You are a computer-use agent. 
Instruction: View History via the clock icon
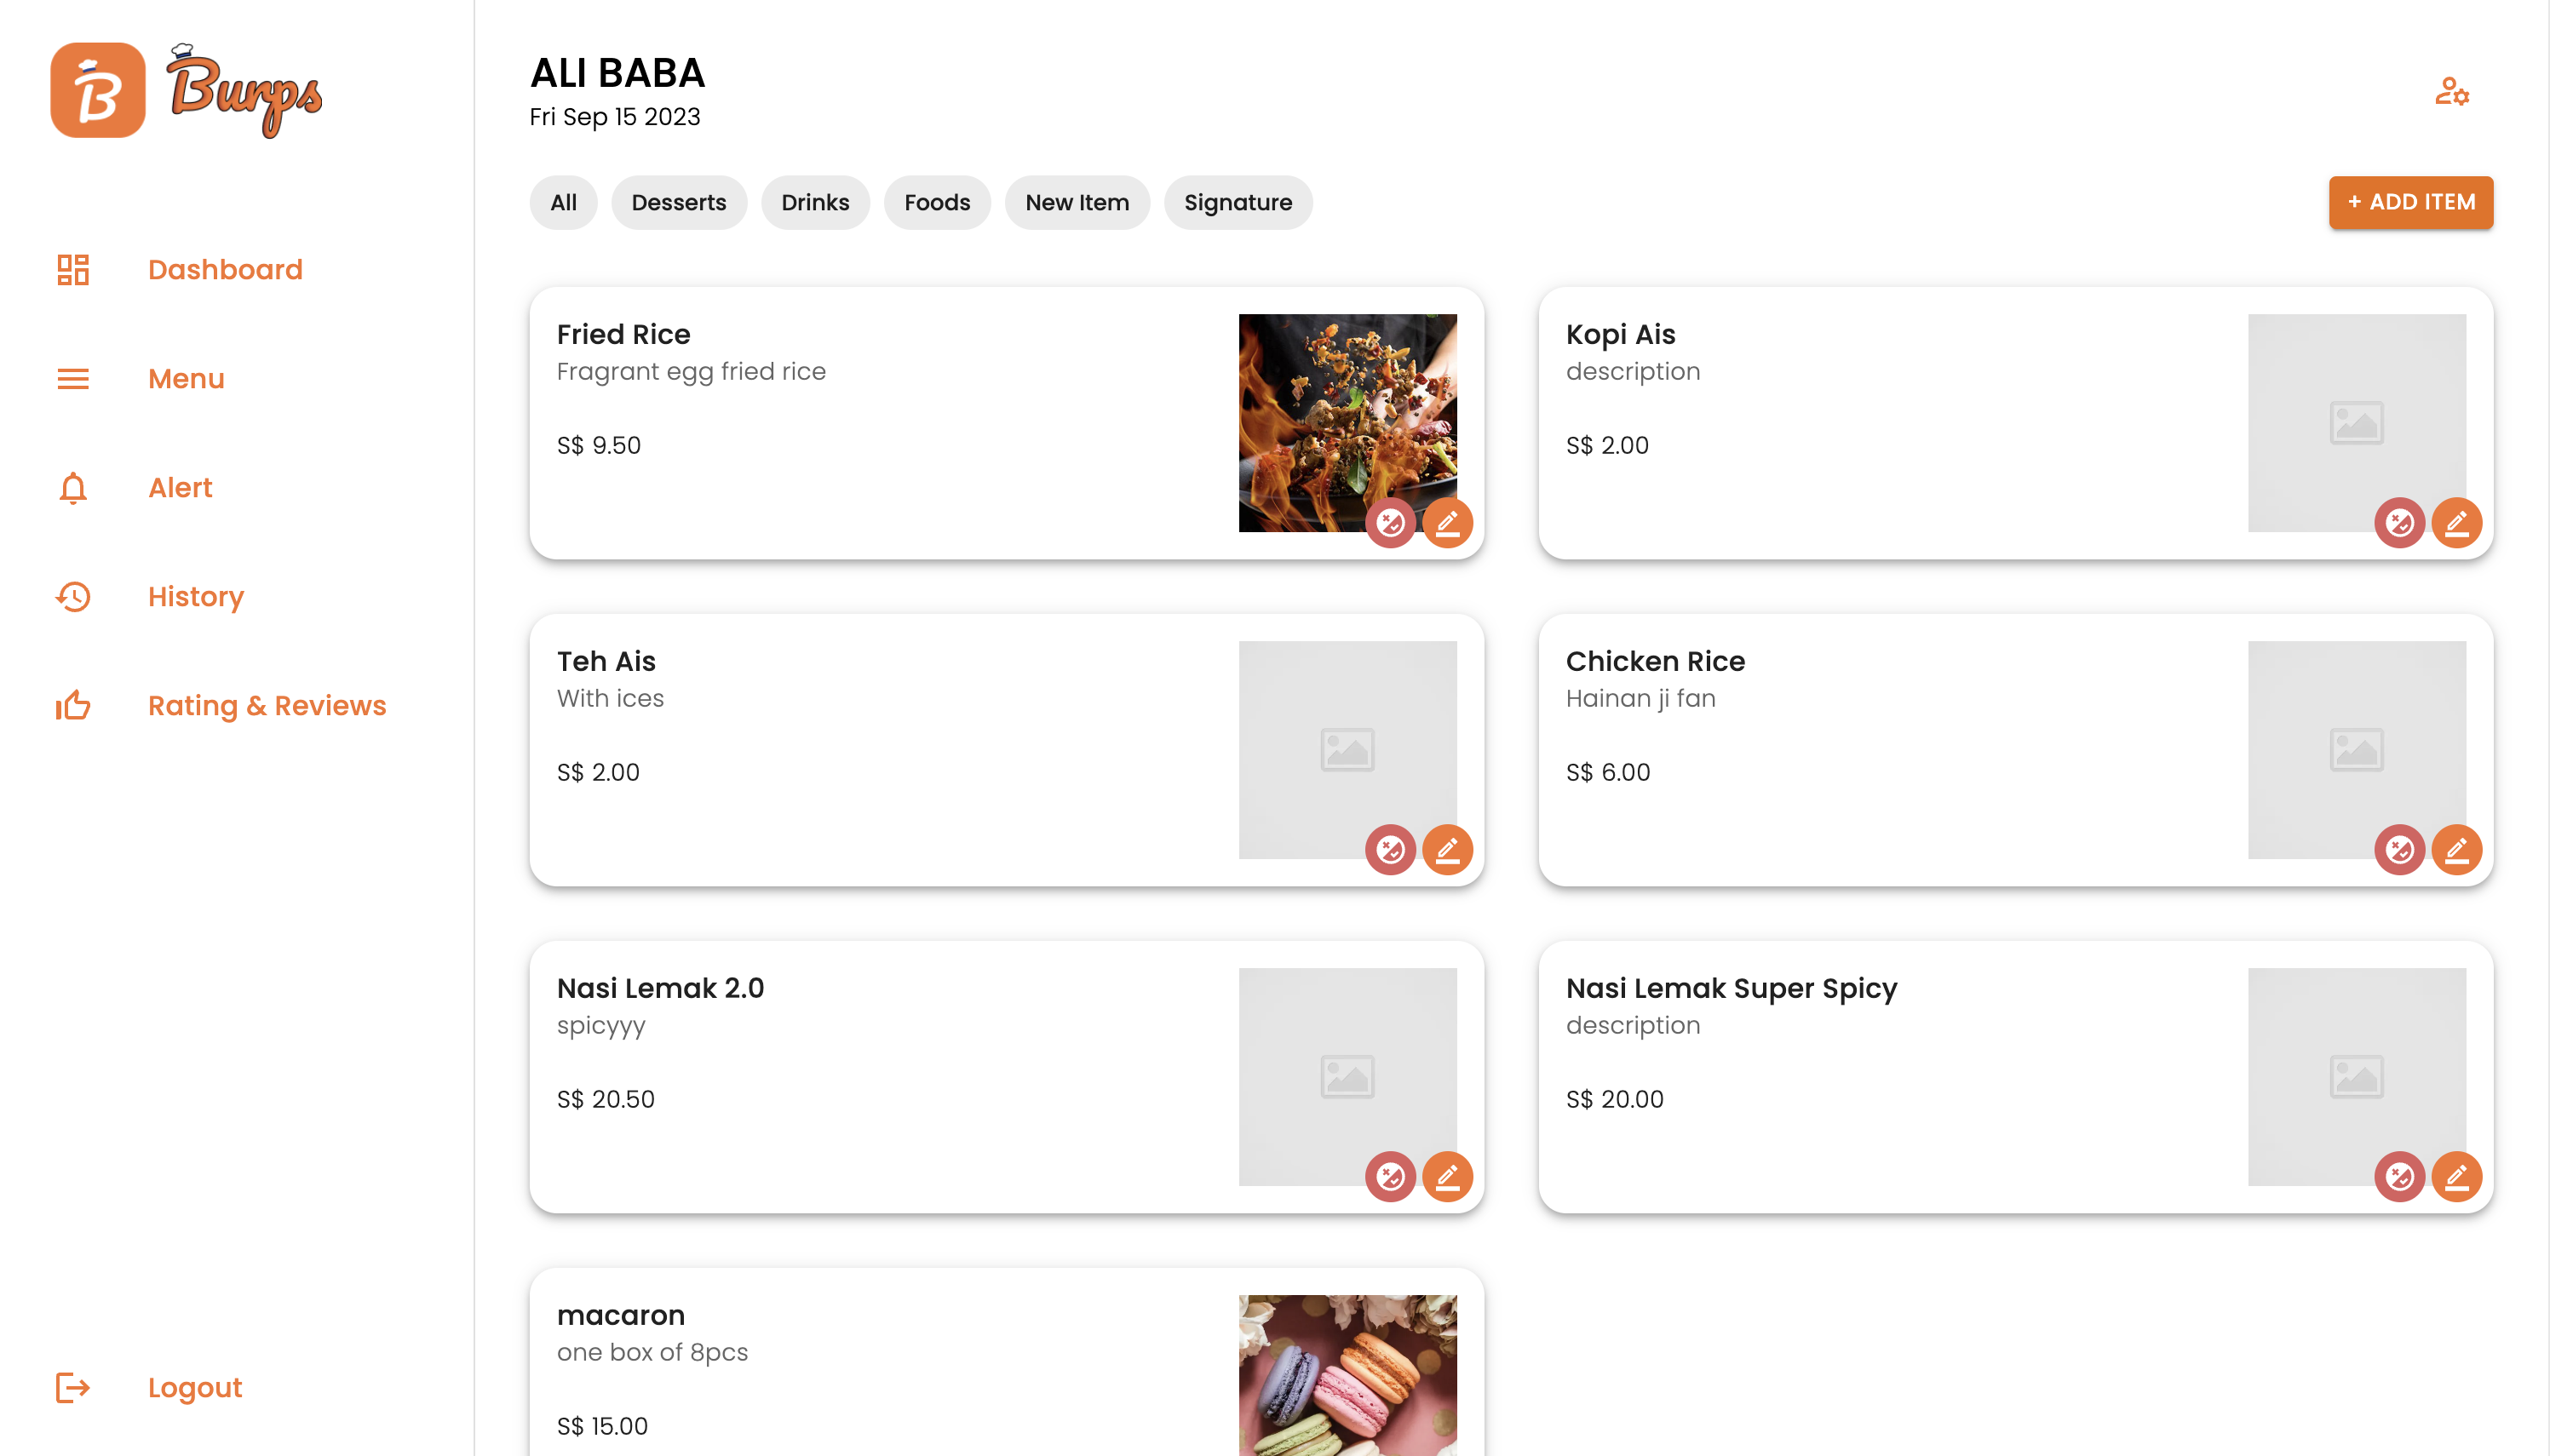pos(73,596)
